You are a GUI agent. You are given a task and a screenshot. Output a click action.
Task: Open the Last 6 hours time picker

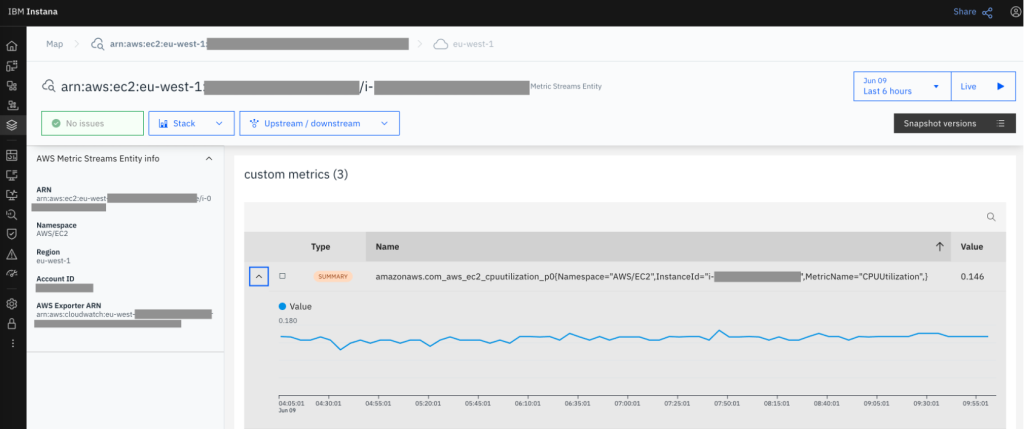point(902,86)
